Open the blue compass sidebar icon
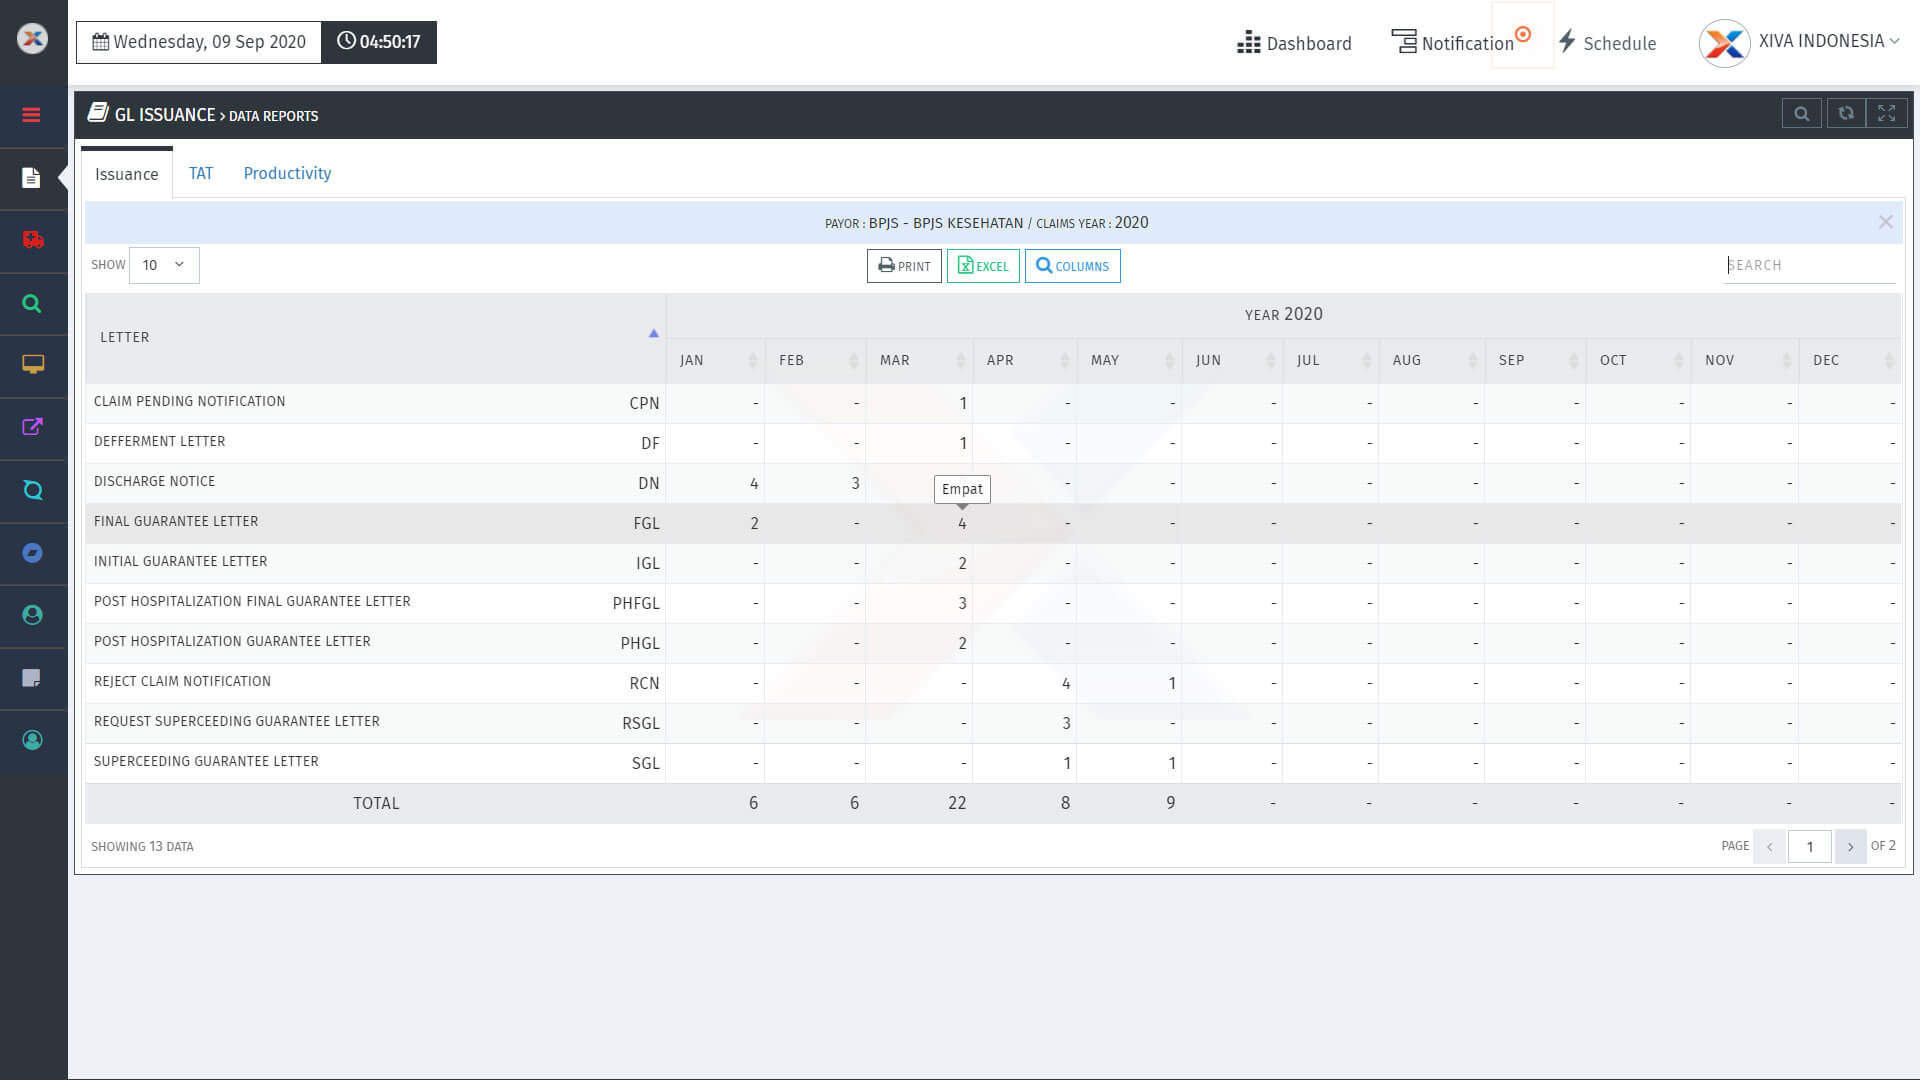Viewport: 1920px width, 1080px height. [x=33, y=553]
